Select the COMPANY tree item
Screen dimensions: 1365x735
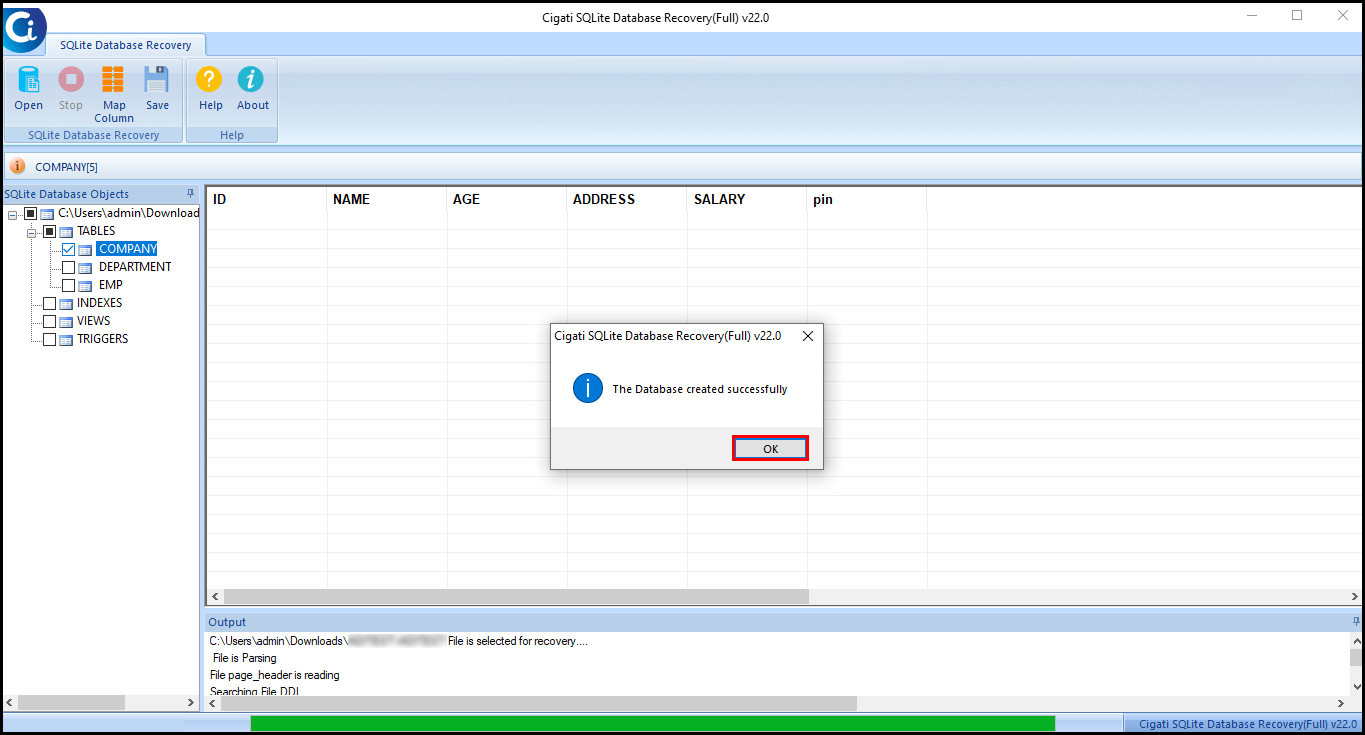(x=127, y=249)
